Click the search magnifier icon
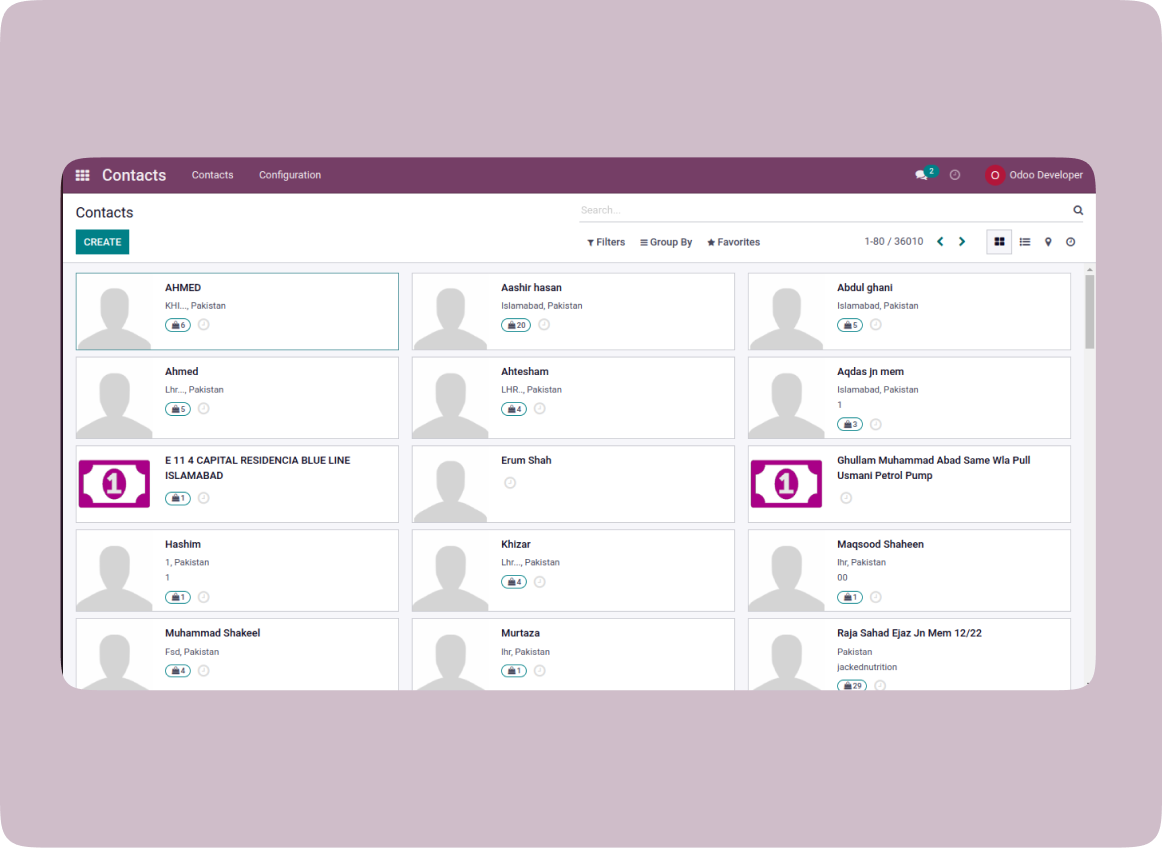The width and height of the screenshot is (1162, 848). pos(1078,210)
